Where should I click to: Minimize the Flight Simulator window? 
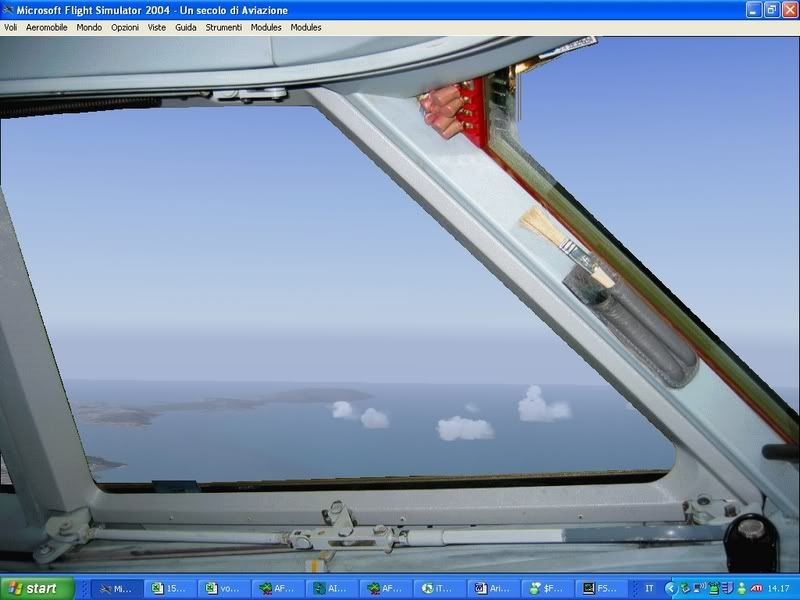point(754,10)
